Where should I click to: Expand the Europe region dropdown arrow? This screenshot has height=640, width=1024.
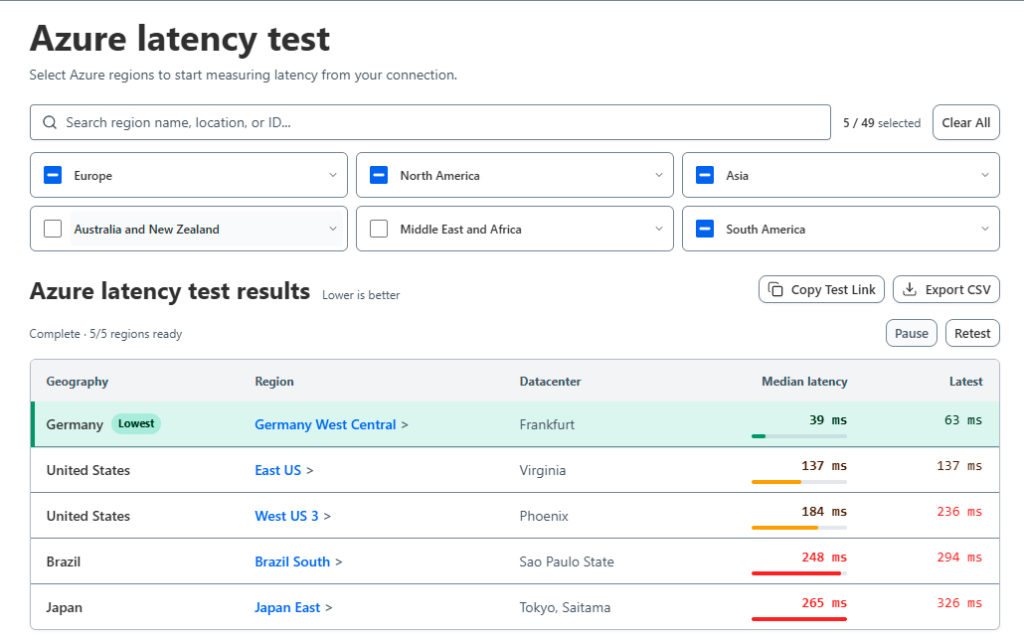(x=332, y=175)
